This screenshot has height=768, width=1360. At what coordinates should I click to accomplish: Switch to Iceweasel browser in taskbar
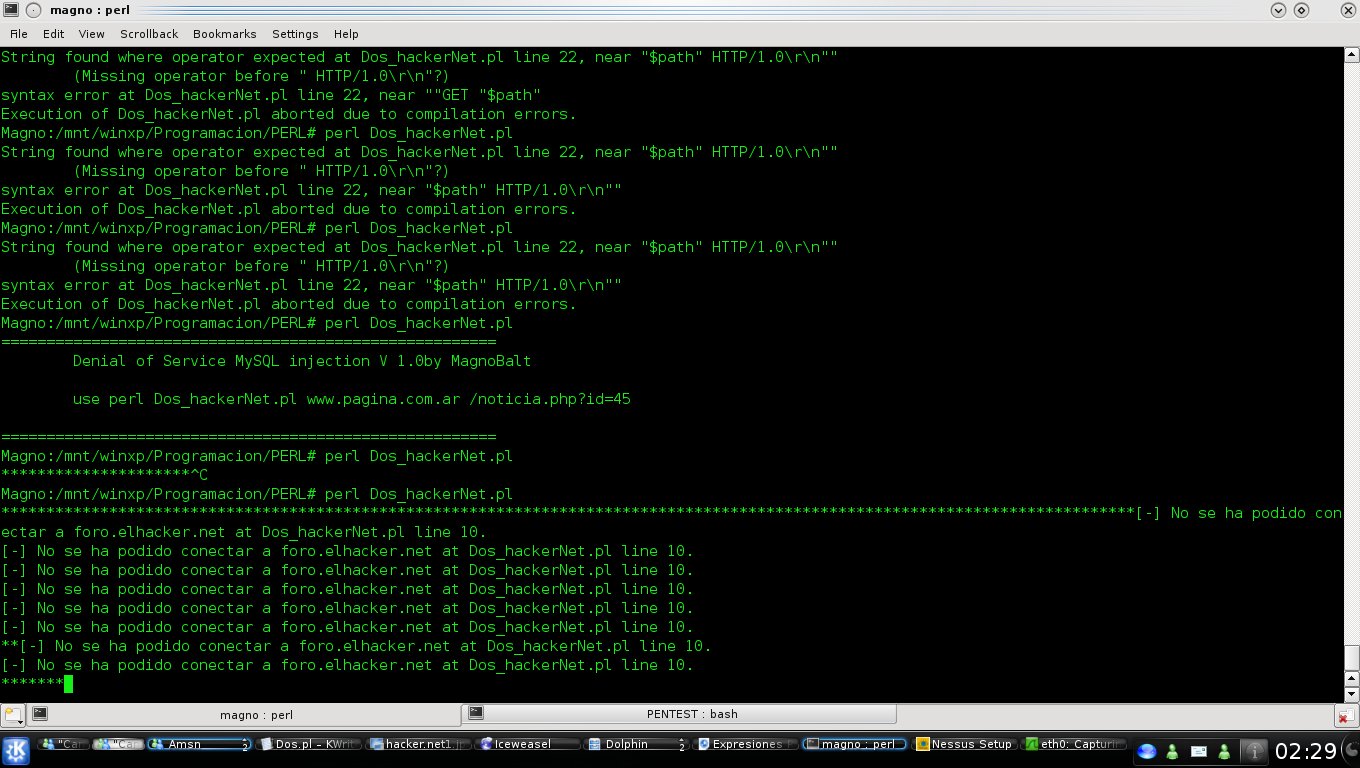[x=529, y=744]
